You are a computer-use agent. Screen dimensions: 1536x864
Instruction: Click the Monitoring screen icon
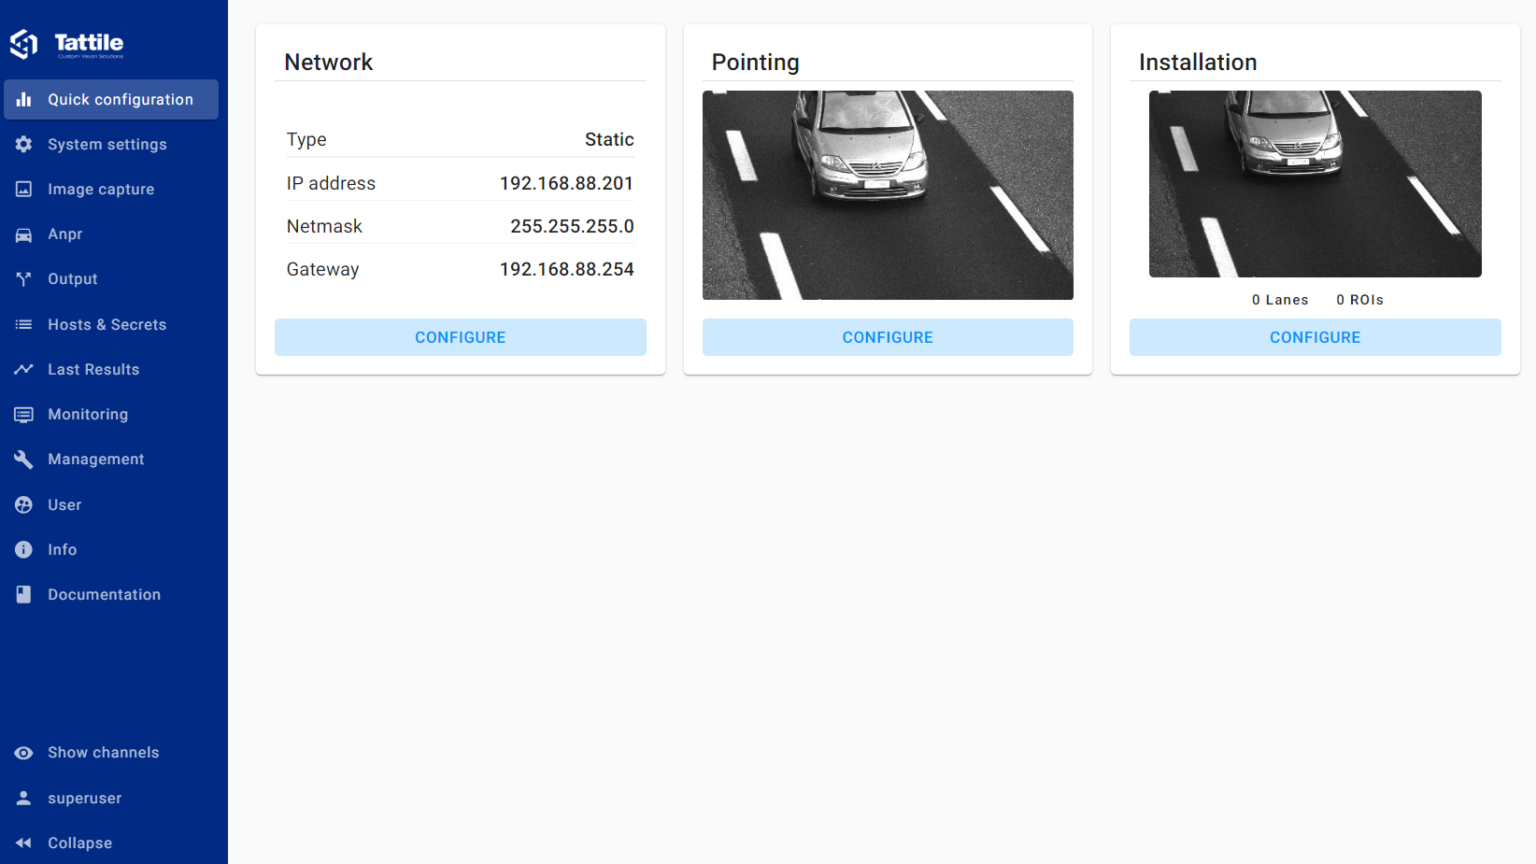pos(24,414)
